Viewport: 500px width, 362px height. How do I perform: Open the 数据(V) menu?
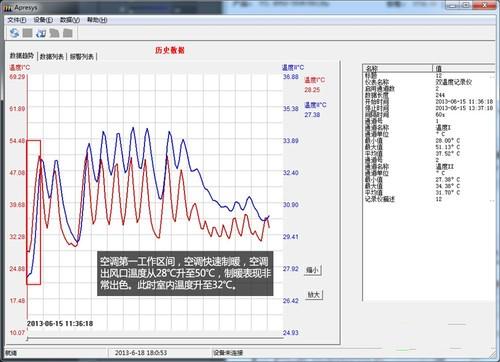pos(70,20)
